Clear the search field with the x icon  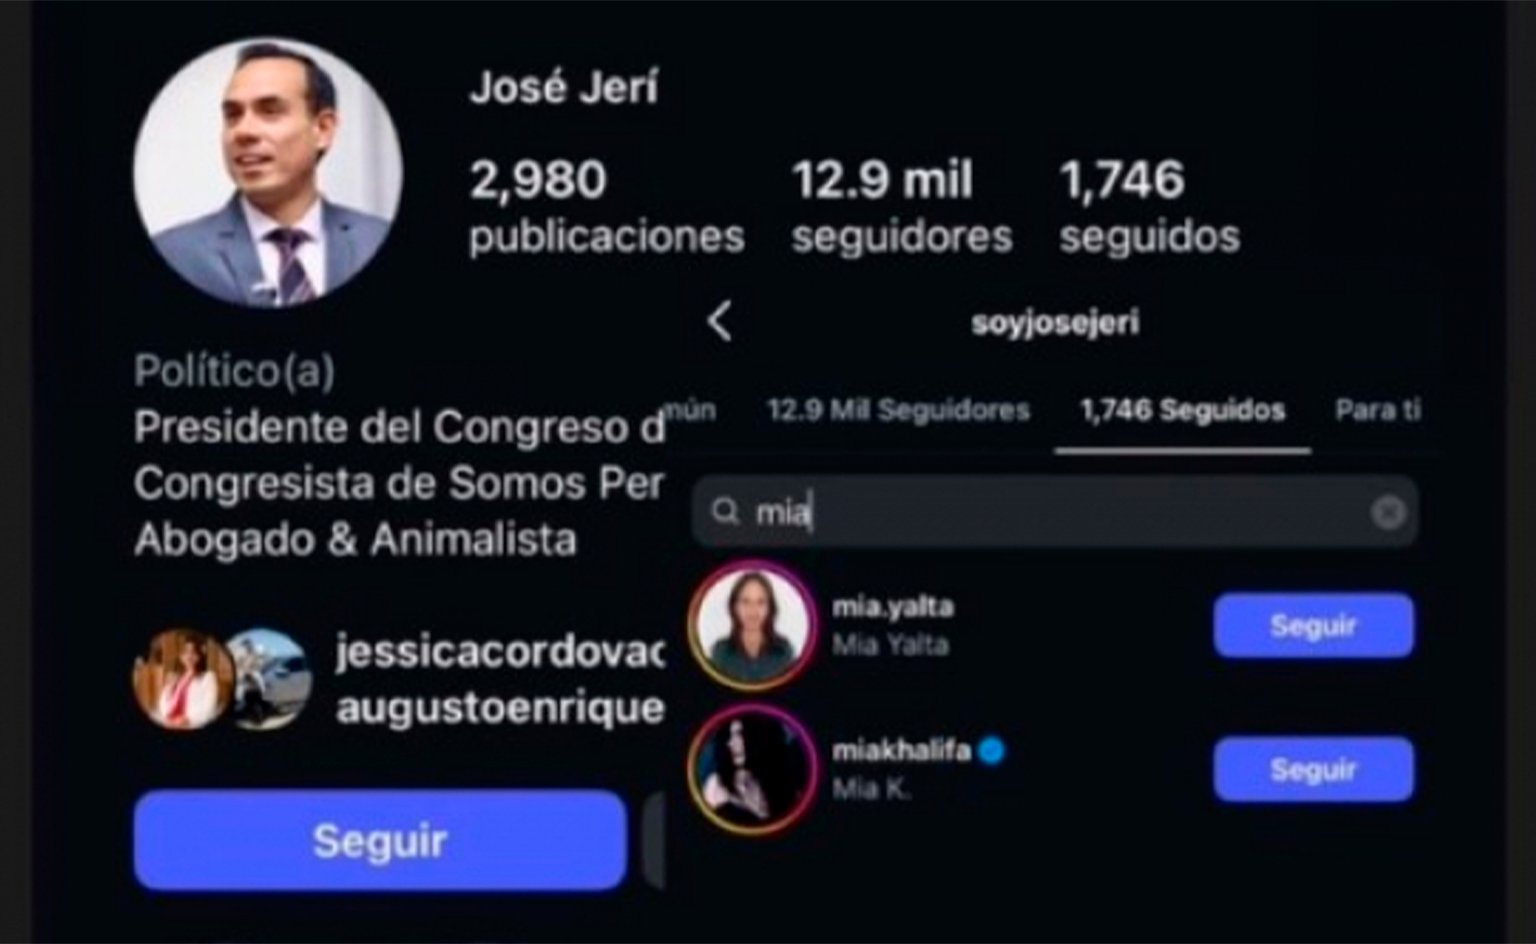pos(1388,512)
